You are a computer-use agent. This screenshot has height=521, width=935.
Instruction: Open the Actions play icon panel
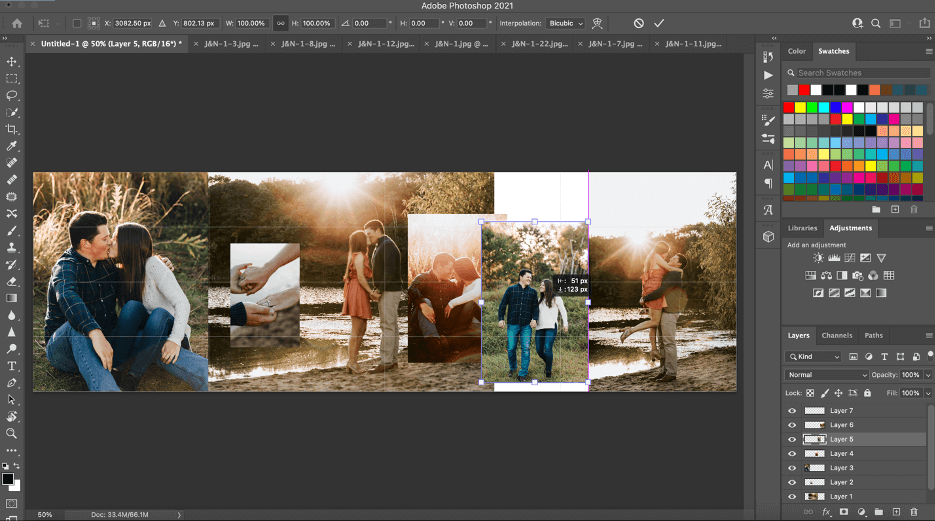[768, 75]
